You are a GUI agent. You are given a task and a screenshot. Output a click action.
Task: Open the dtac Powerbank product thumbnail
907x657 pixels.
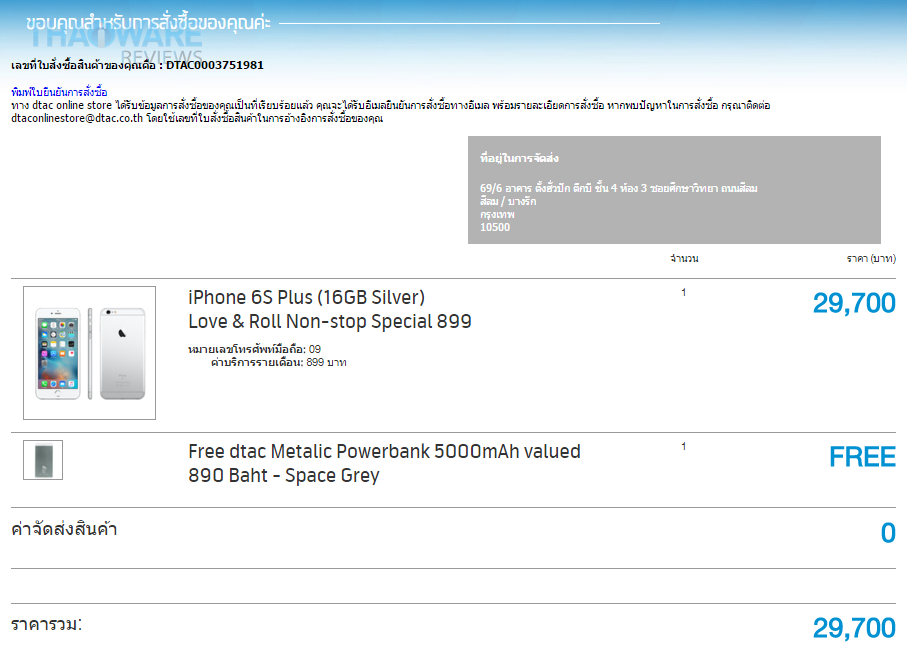click(x=43, y=460)
